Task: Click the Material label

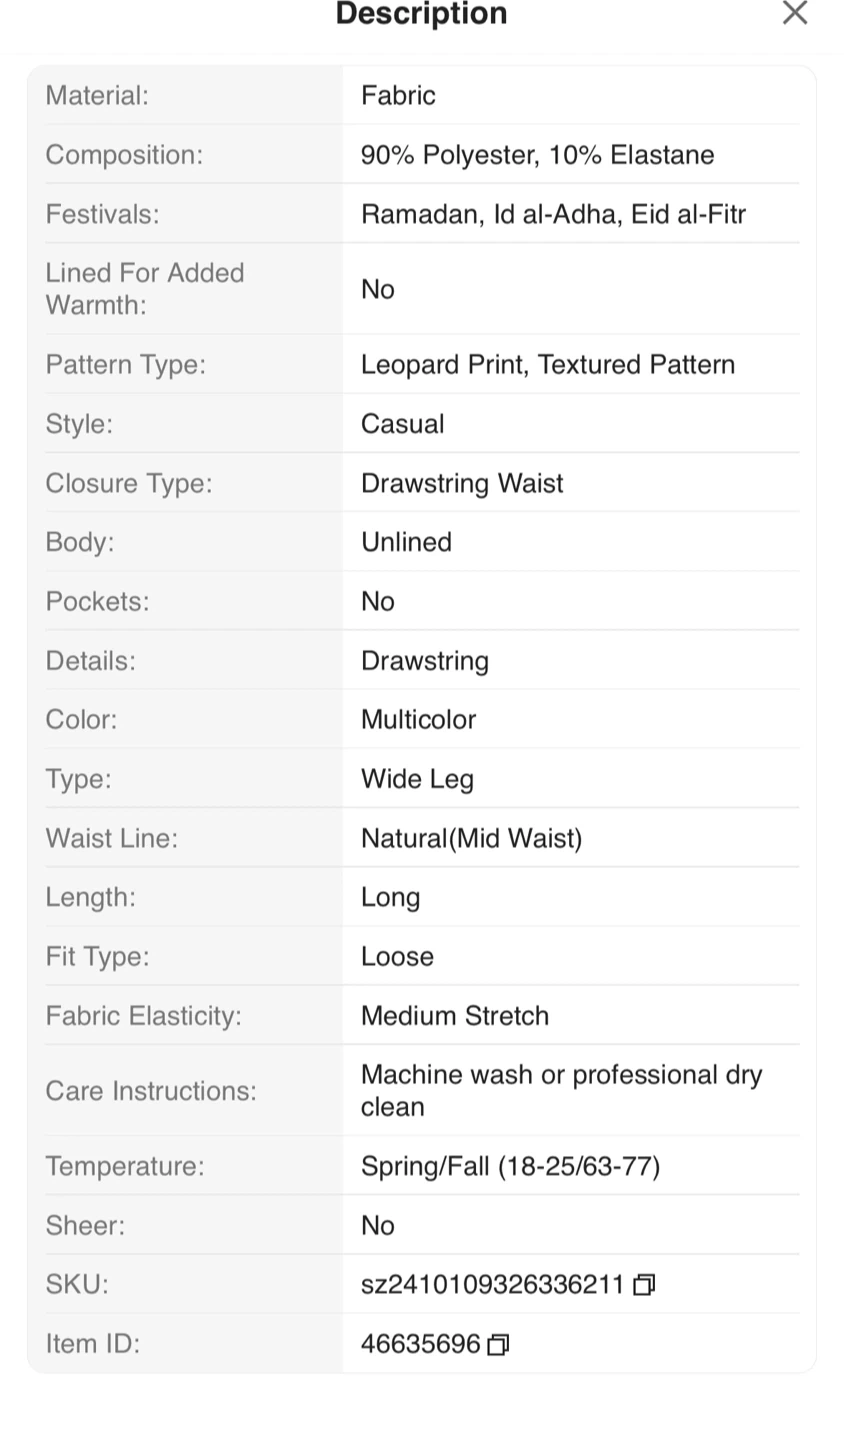Action: click(97, 96)
